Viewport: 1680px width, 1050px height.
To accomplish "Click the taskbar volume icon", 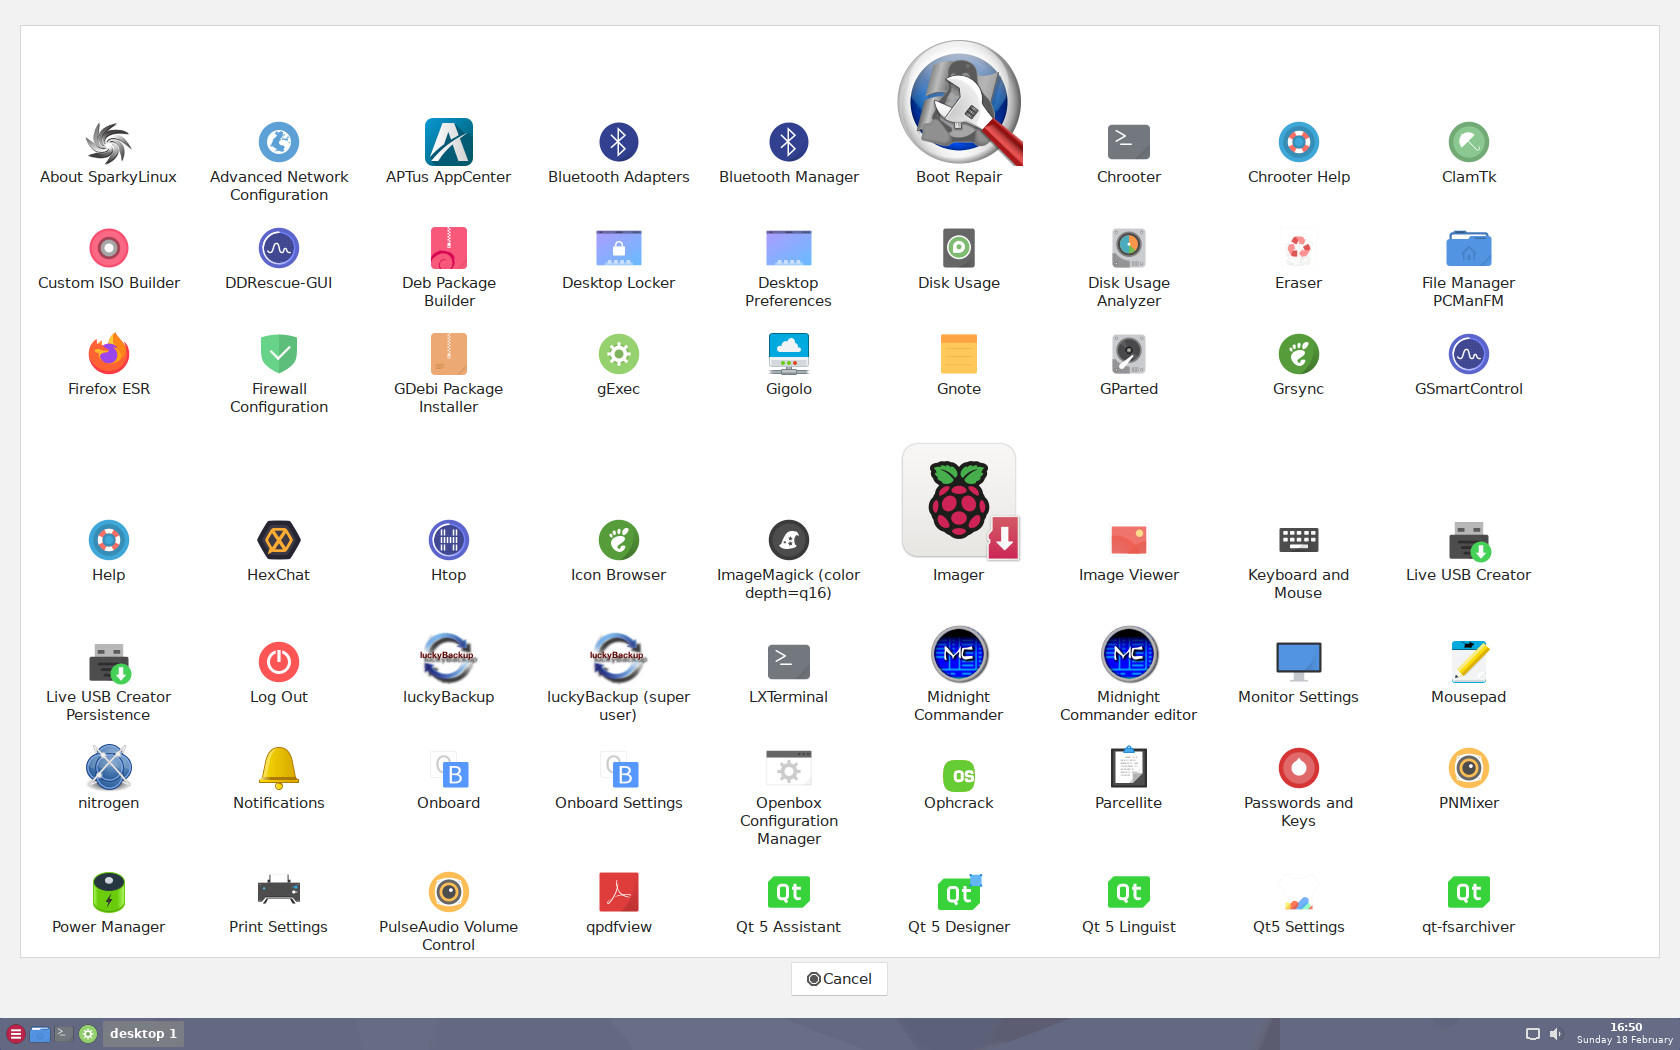I will pos(1555,1034).
